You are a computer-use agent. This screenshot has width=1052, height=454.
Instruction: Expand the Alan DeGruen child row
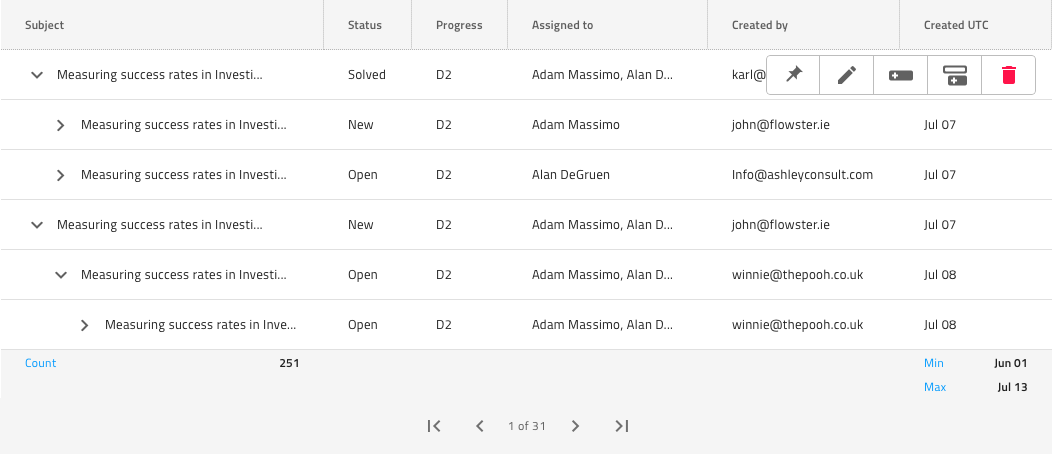pos(61,175)
